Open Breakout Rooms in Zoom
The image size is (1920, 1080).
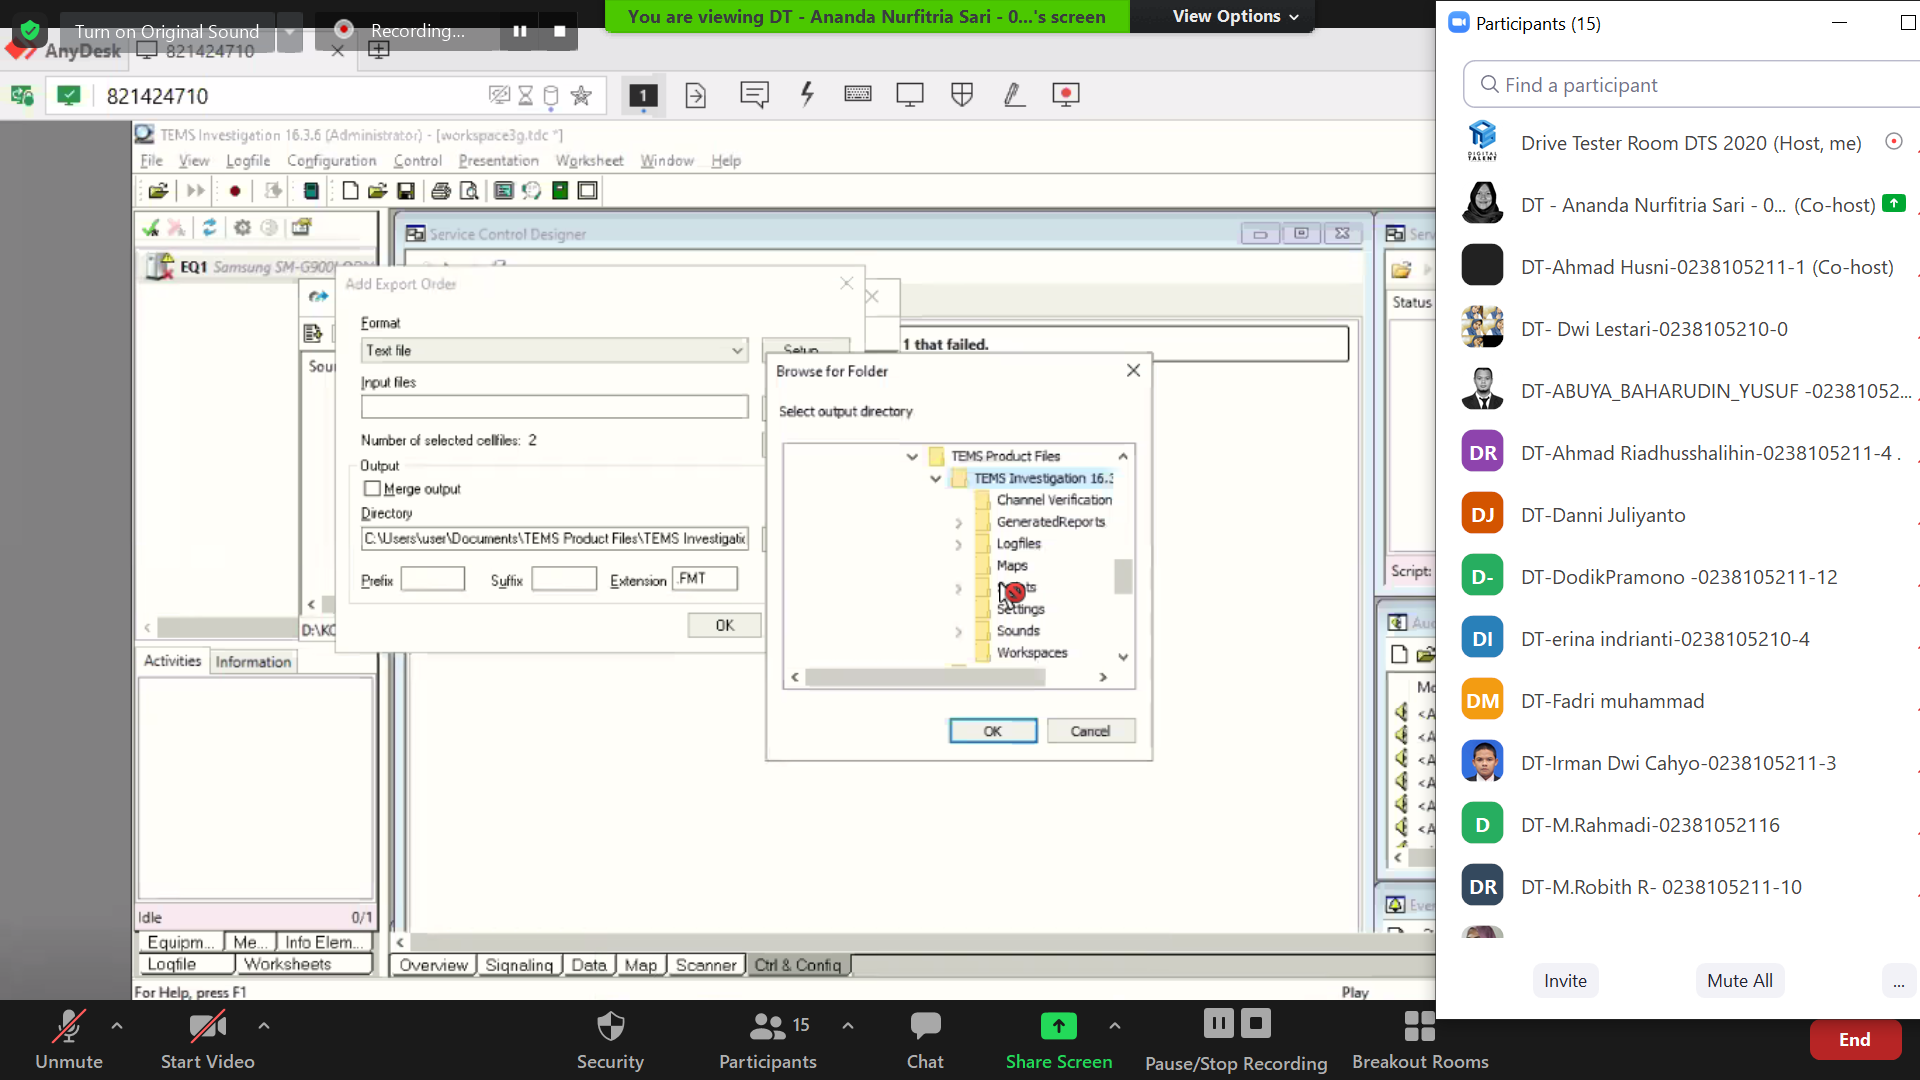tap(1419, 1039)
